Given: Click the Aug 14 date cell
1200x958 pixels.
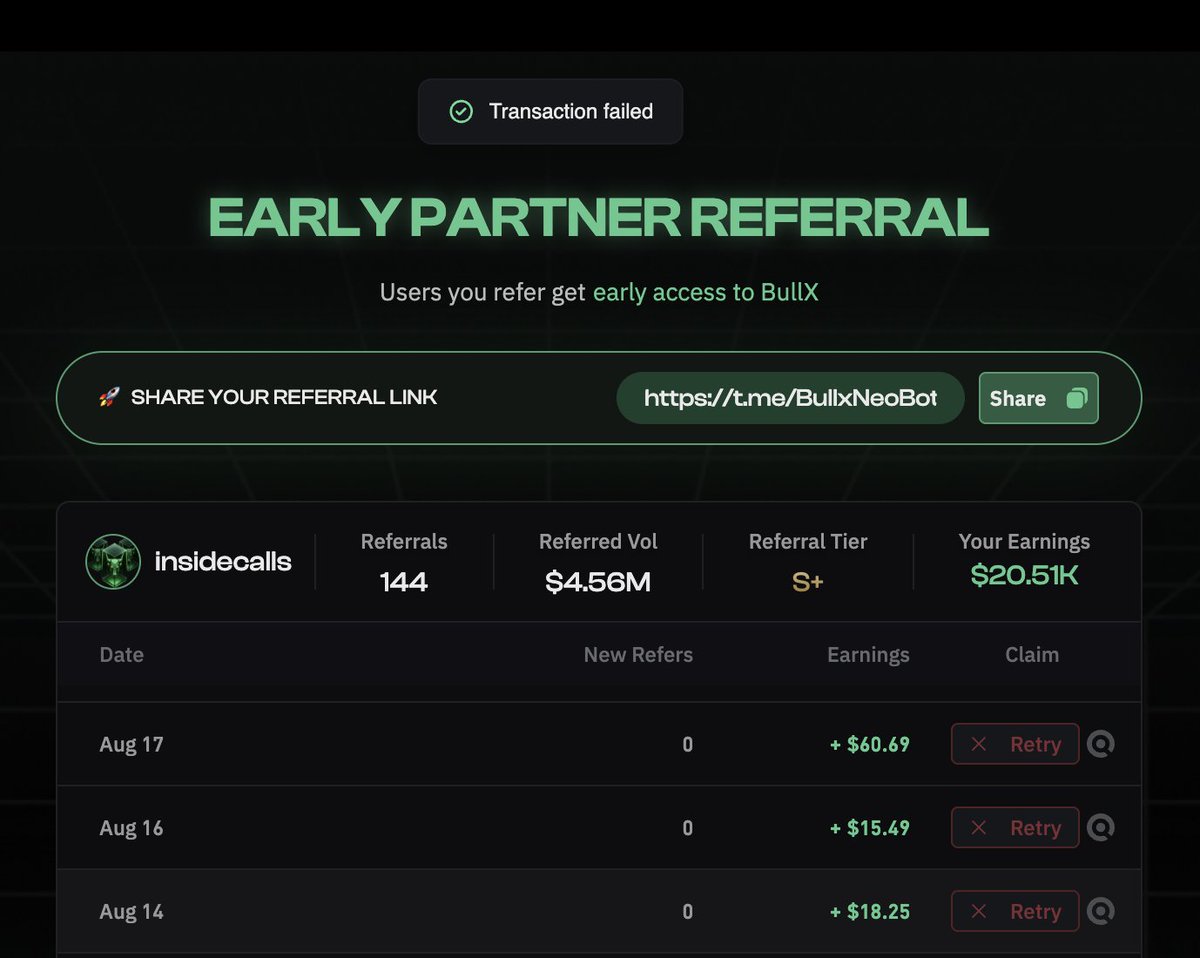Looking at the screenshot, I should tap(131, 911).
